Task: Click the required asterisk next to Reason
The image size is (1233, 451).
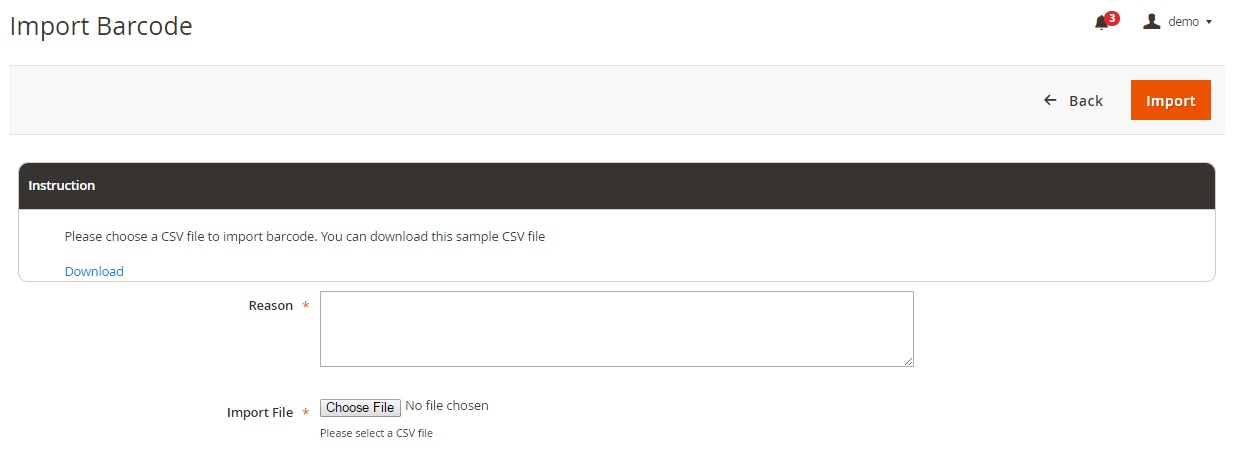Action: point(305,306)
